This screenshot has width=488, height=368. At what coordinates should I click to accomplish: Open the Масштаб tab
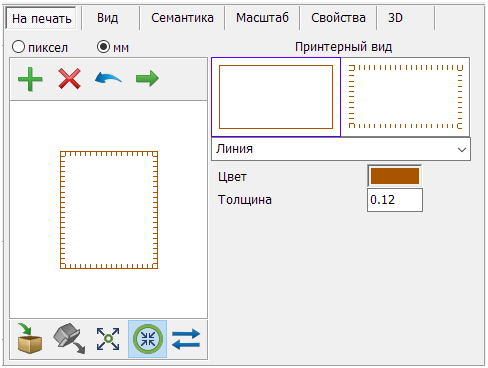coord(262,18)
